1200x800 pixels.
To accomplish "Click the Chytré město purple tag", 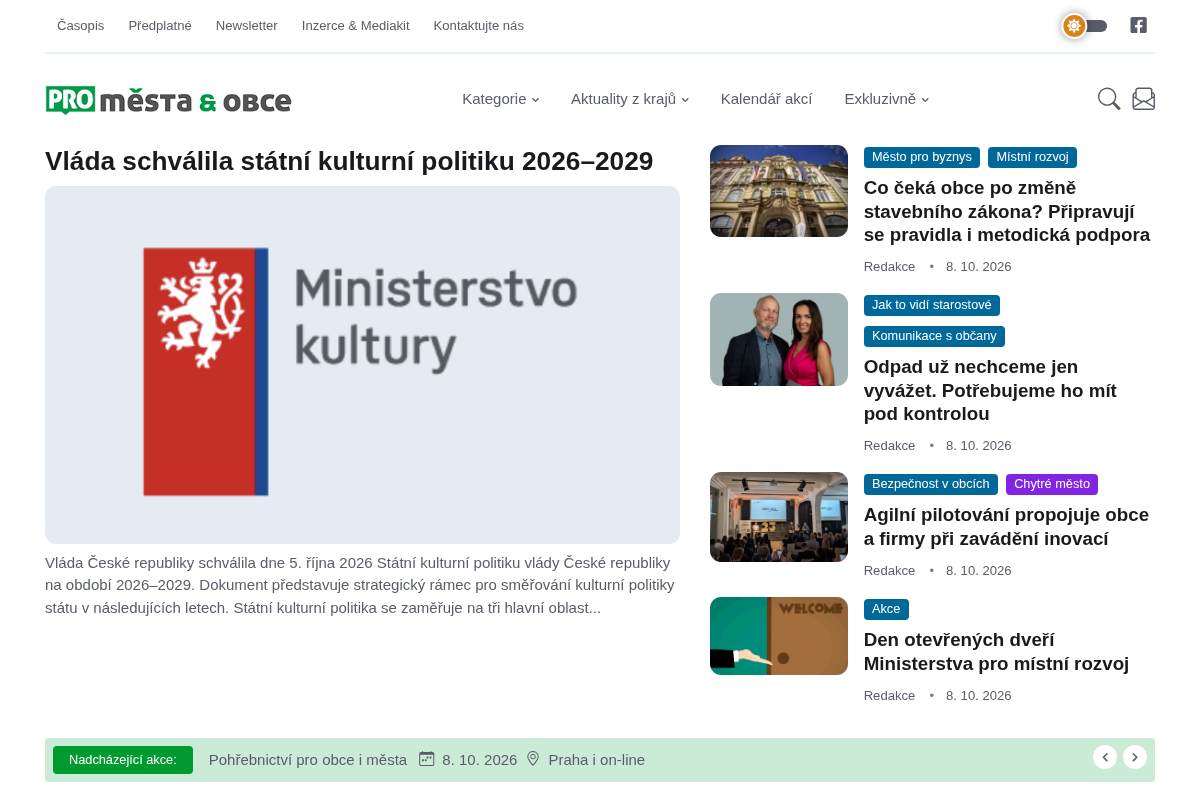I will pos(1052,484).
